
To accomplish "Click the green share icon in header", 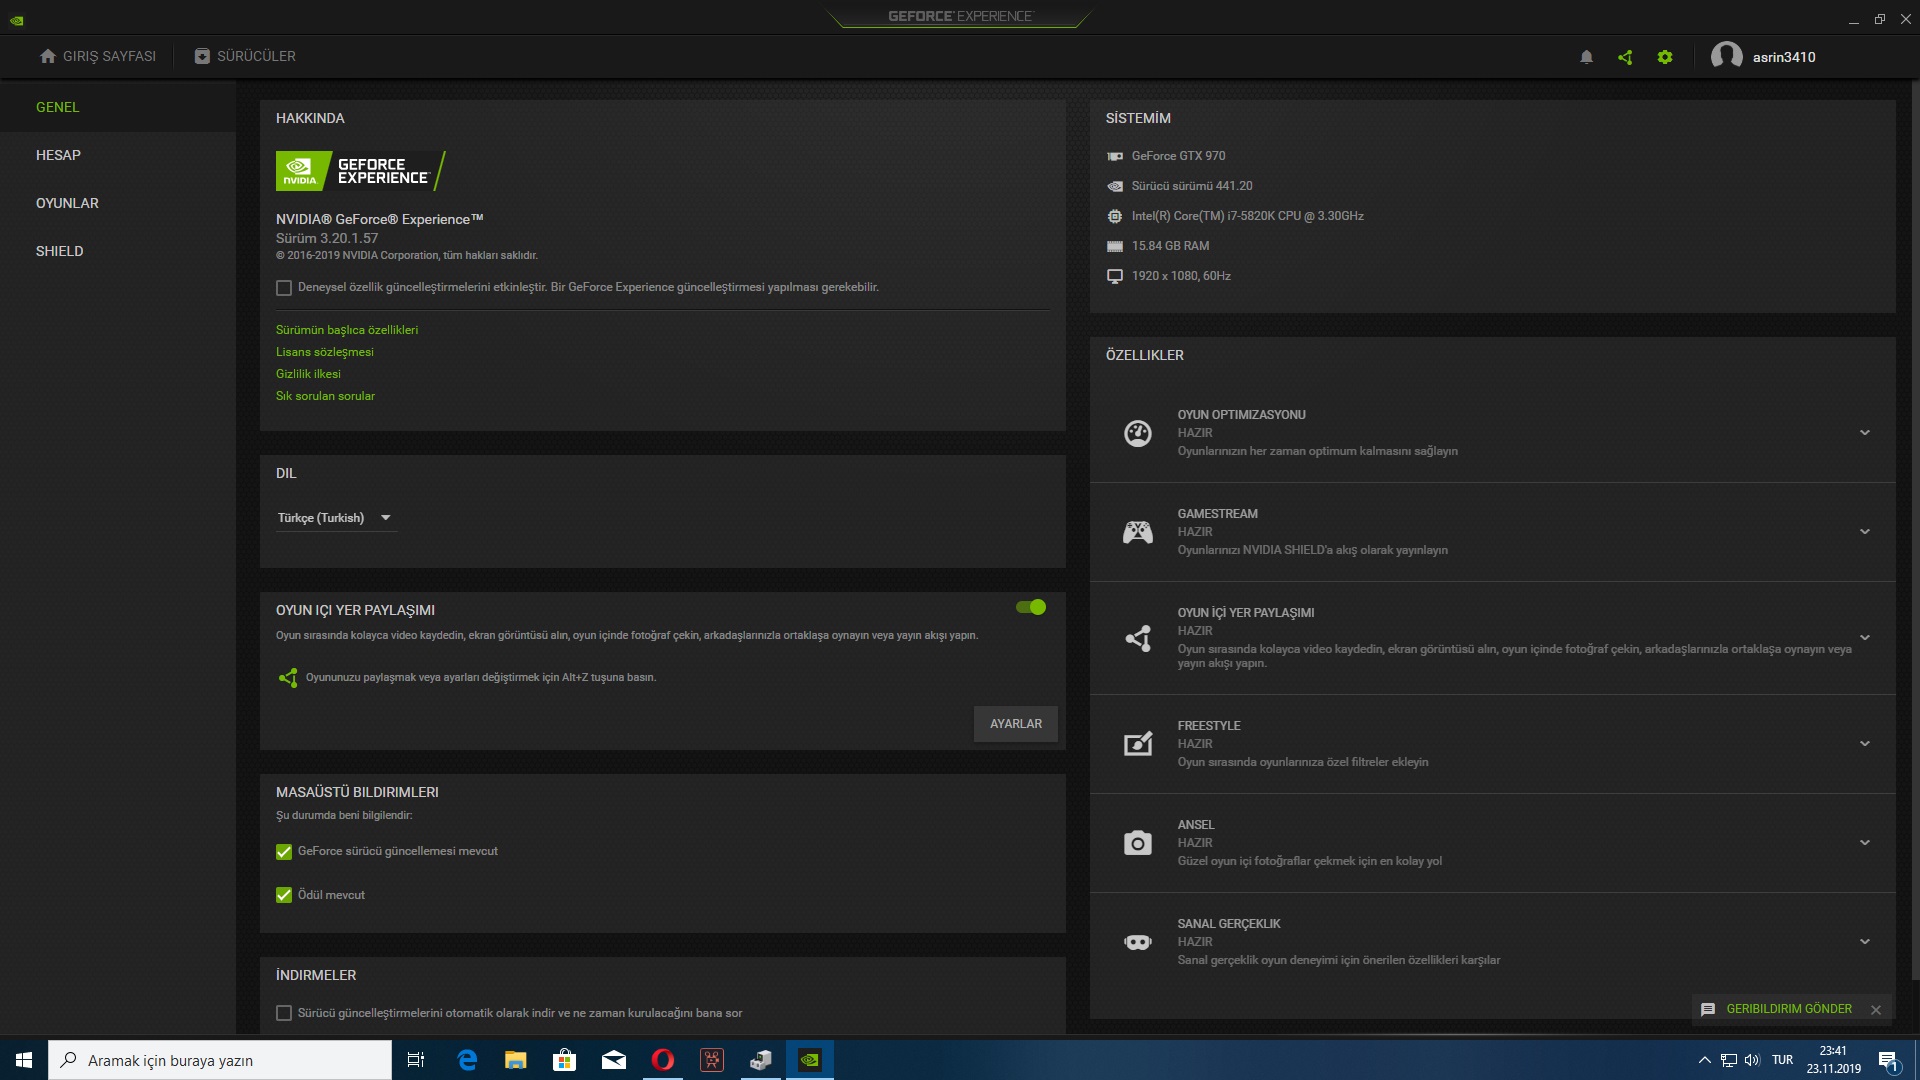I will tap(1625, 57).
